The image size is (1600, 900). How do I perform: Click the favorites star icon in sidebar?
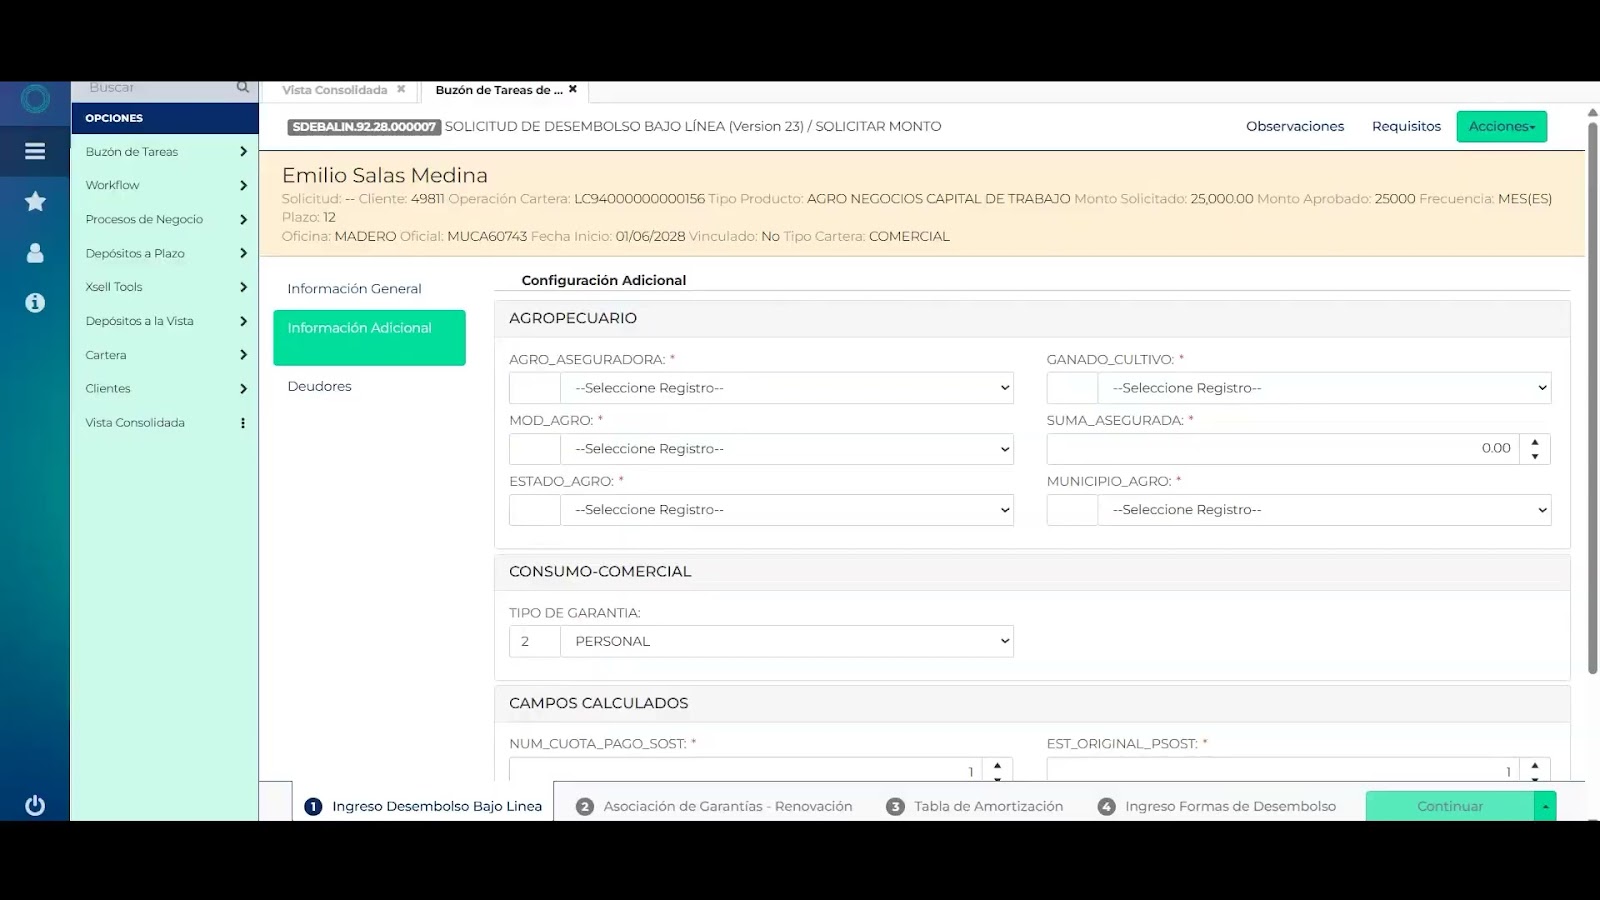pos(35,201)
